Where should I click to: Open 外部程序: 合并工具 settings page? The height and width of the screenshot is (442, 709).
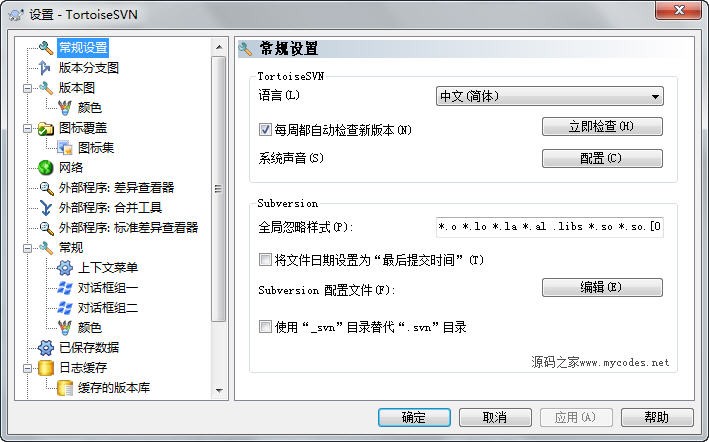pyautogui.click(x=110, y=207)
